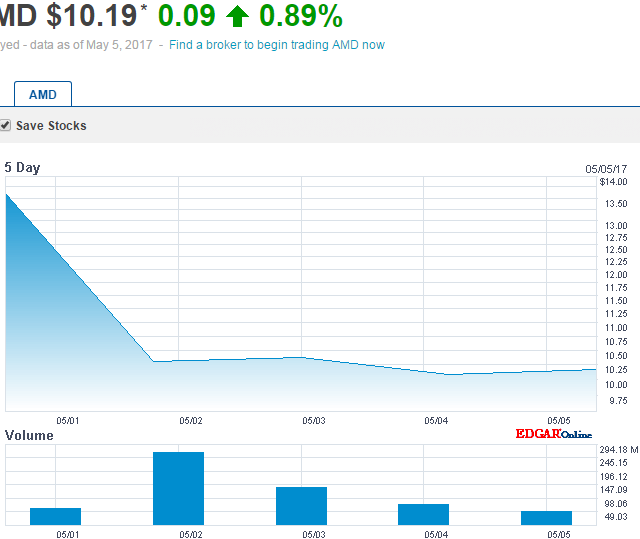Click the 9.75 price axis label
Image resolution: width=640 pixels, height=539 pixels.
[618, 401]
